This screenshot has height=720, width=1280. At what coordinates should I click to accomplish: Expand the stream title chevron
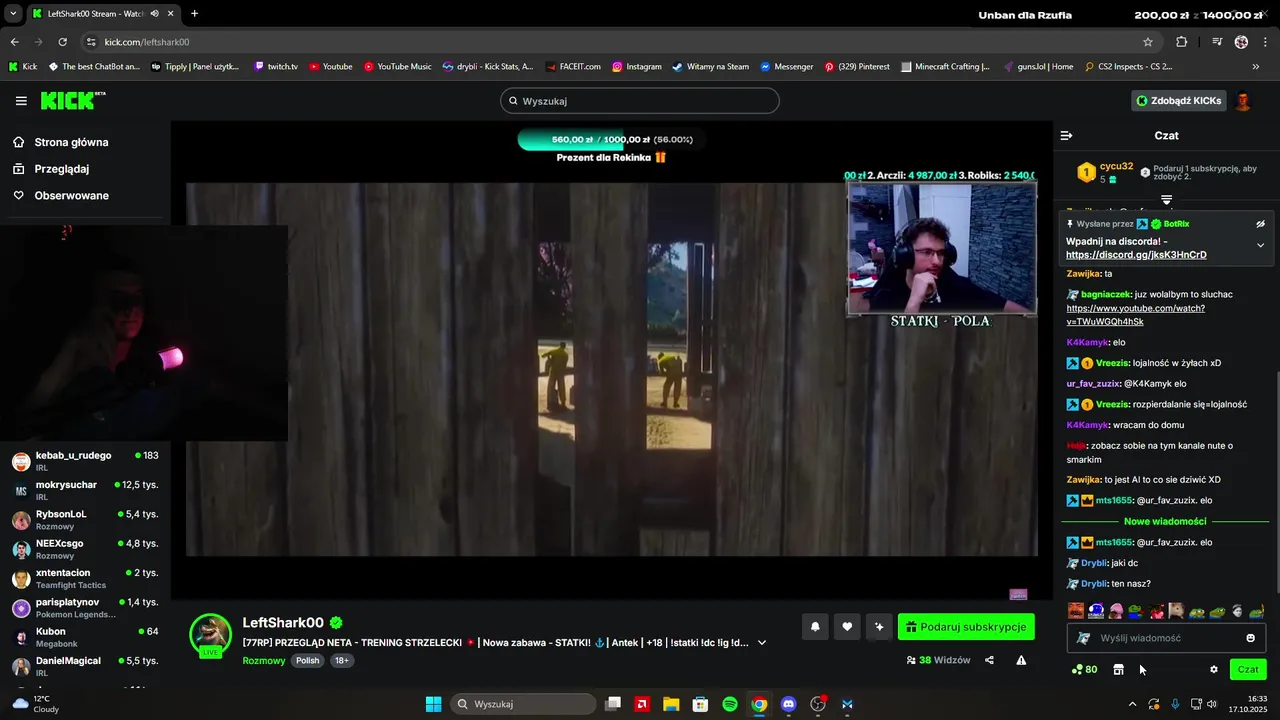[762, 643]
